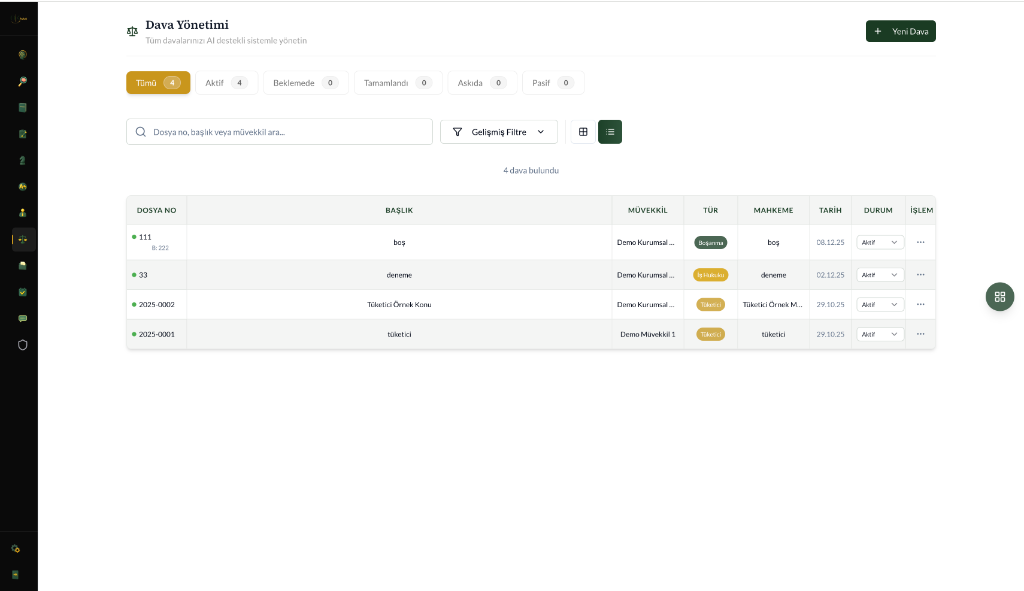Show the Tamamlandı cases tab
1024x591 pixels.
click(x=397, y=83)
